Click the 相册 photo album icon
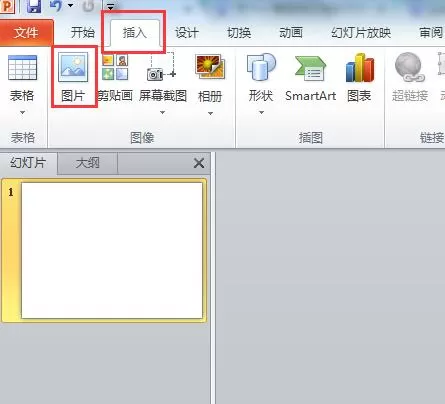This screenshot has height=404, width=445. coord(210,68)
